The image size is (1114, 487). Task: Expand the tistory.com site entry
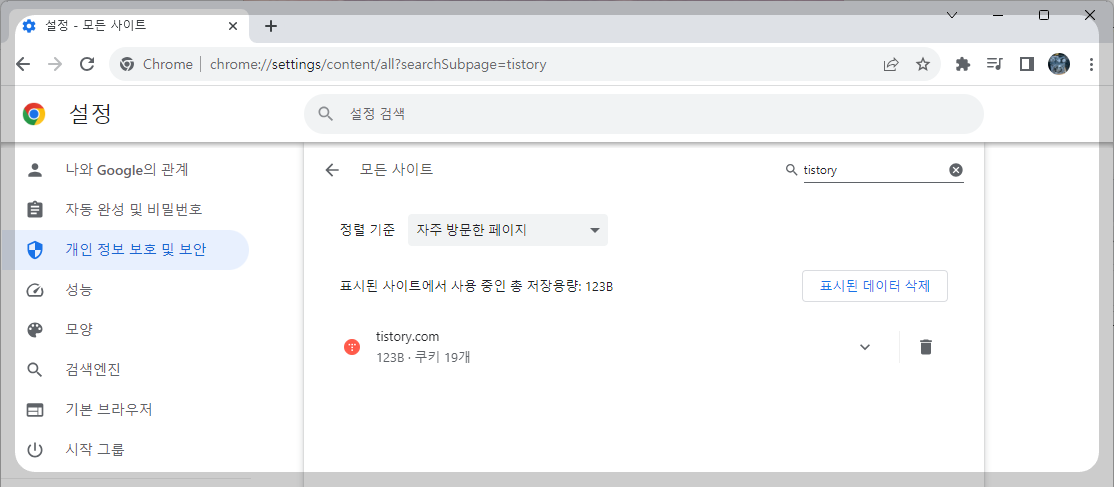[x=865, y=347]
